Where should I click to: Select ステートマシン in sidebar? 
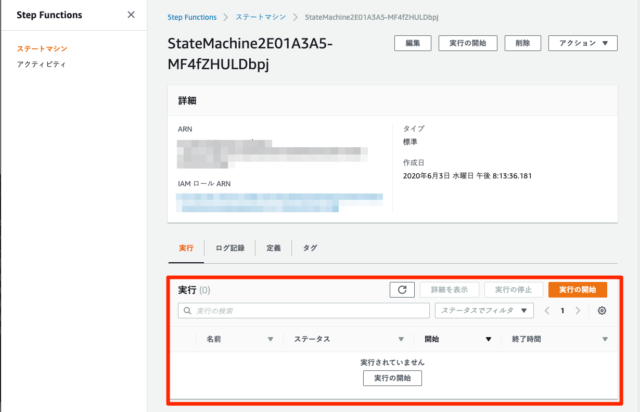(42, 49)
